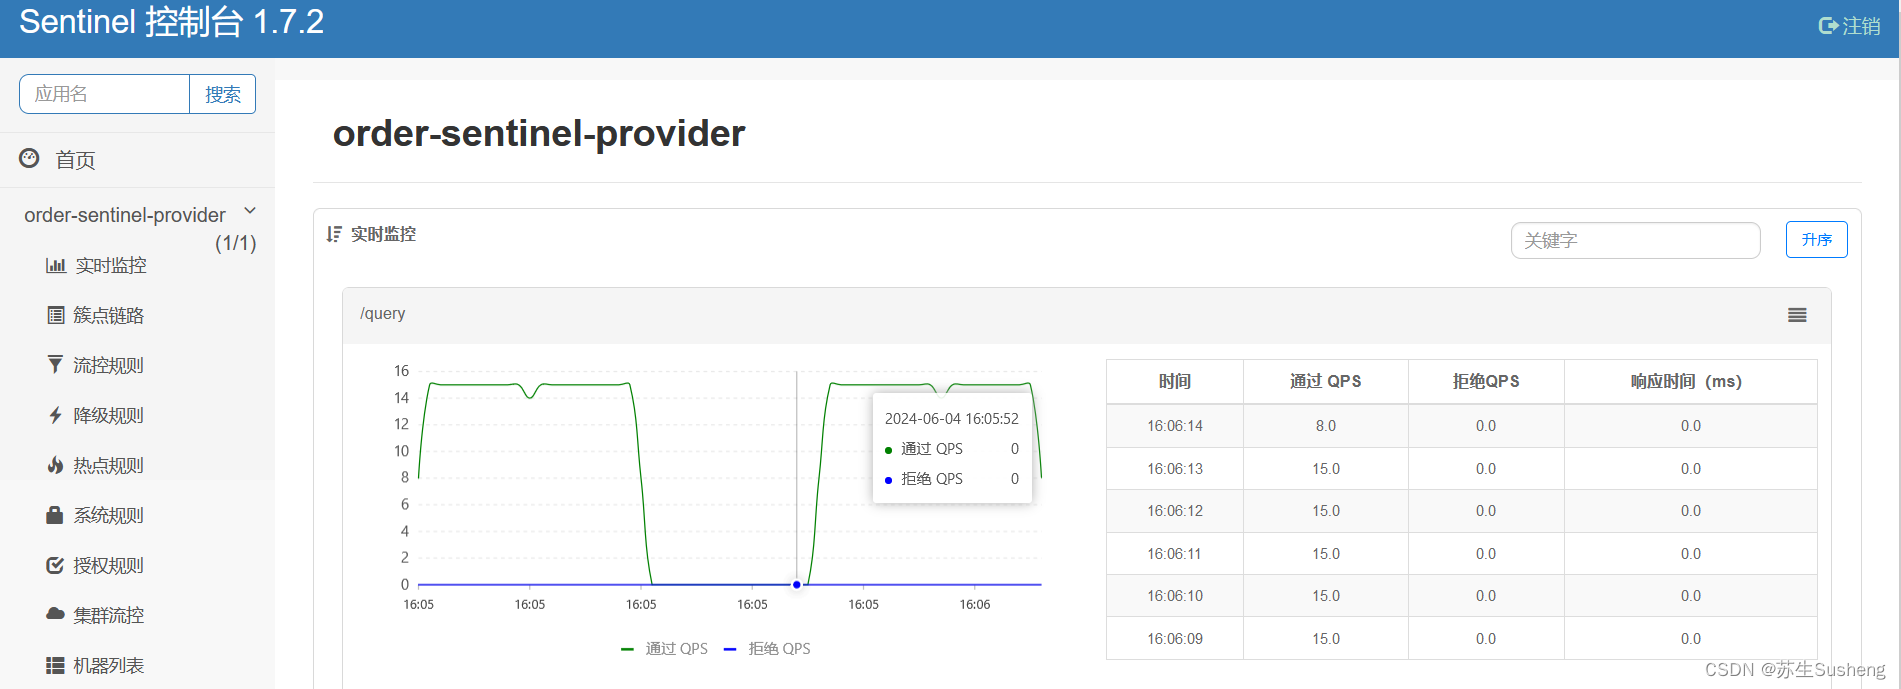
Task: Click the 响应时间 (ms) column header
Action: (1691, 381)
